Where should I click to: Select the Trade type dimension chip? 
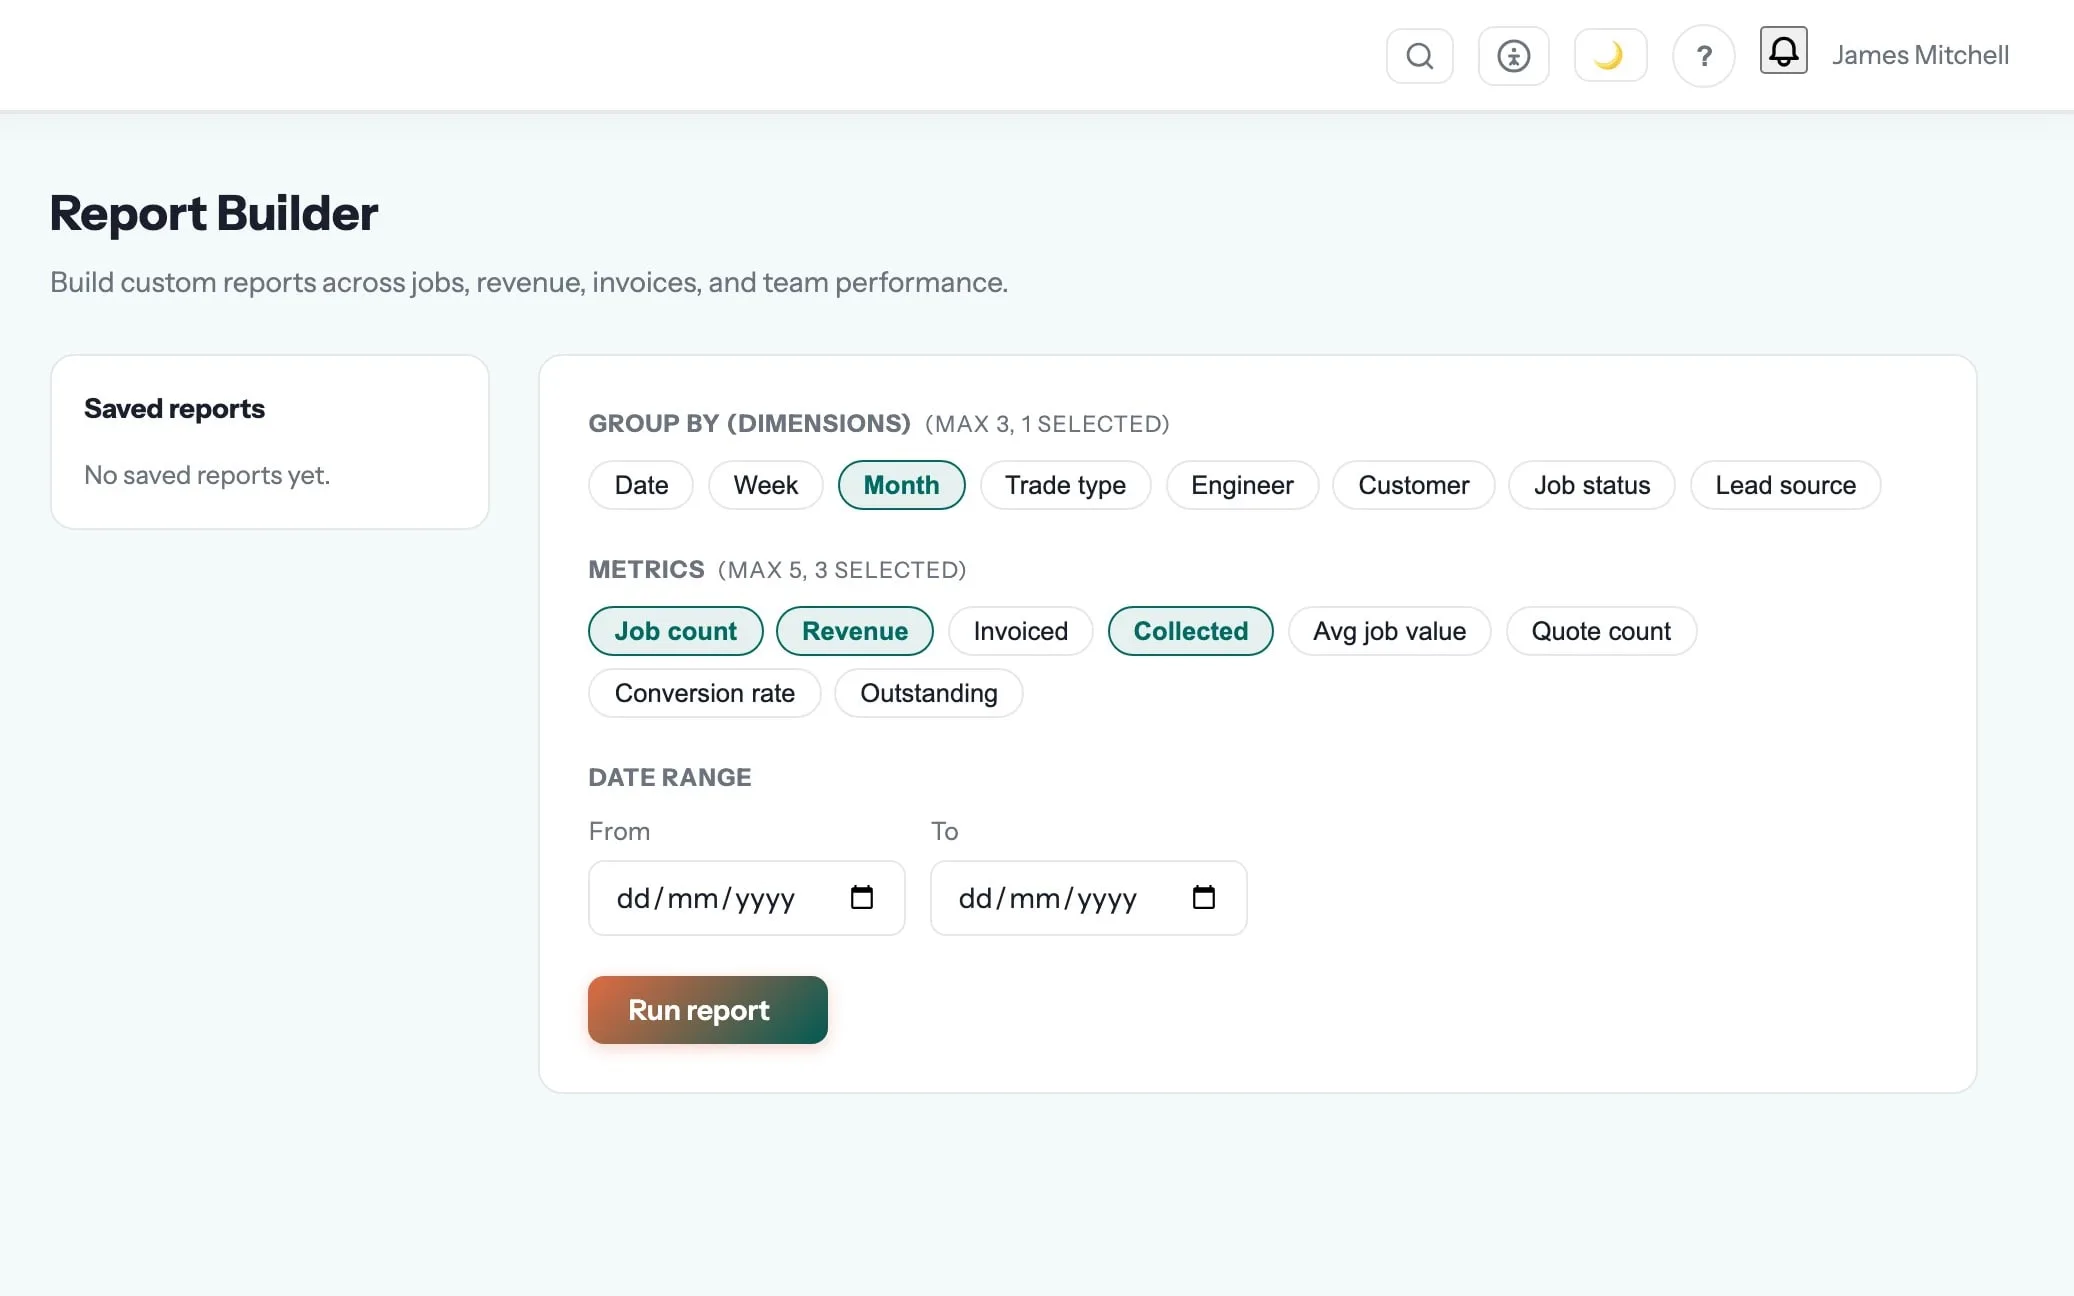pyautogui.click(x=1065, y=485)
